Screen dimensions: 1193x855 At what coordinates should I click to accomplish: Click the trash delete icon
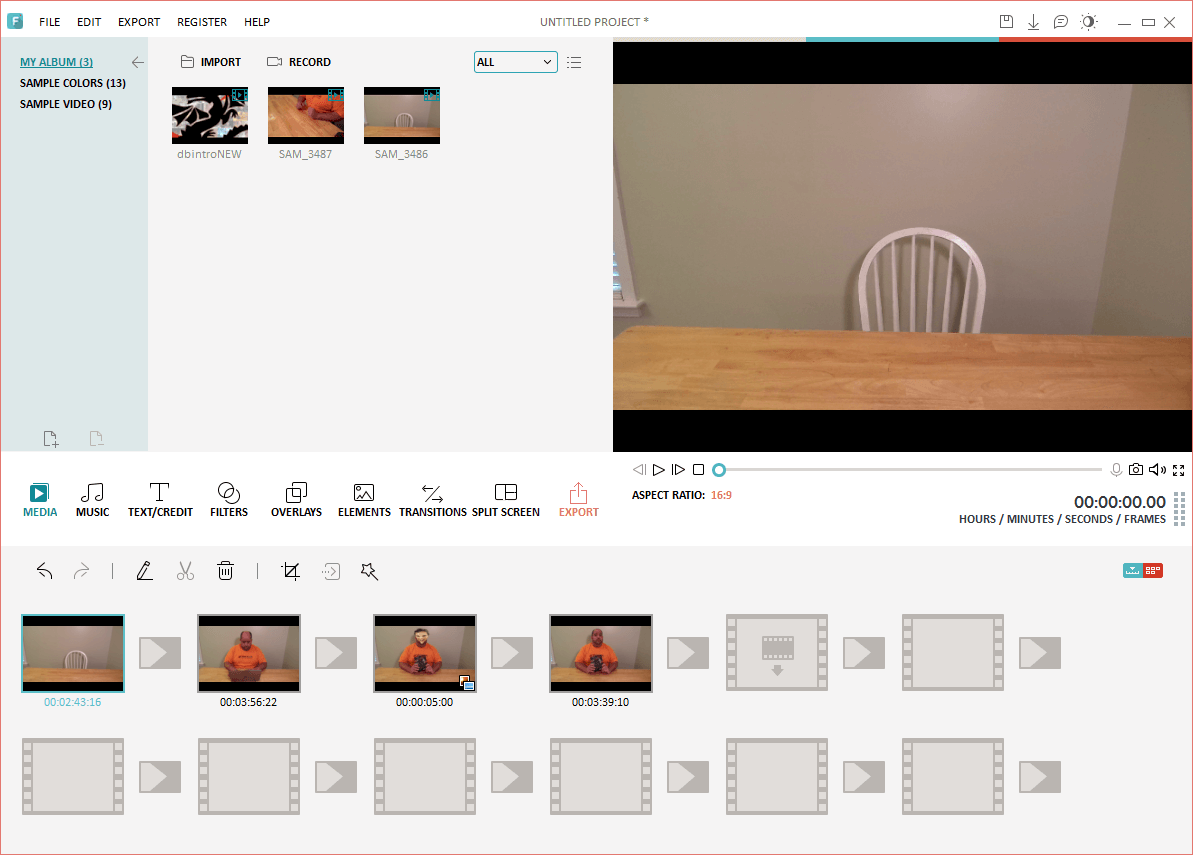[x=226, y=571]
